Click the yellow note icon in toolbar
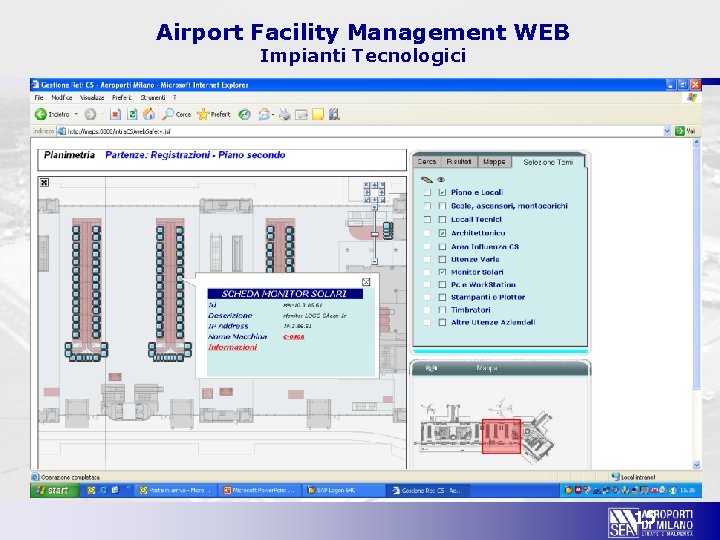Screen dimensions: 720x540 (318, 114)
